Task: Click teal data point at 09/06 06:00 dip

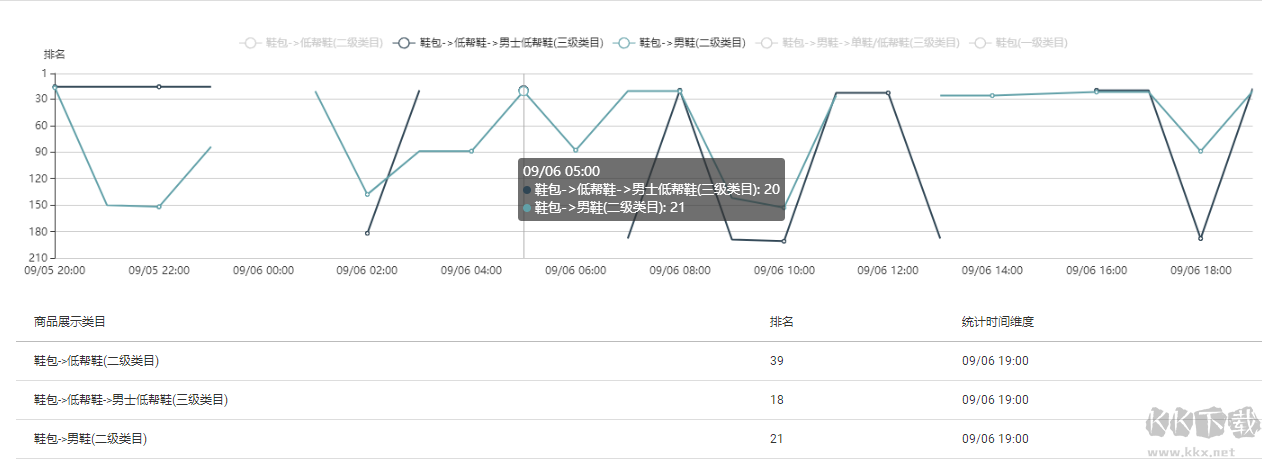Action: 576,150
